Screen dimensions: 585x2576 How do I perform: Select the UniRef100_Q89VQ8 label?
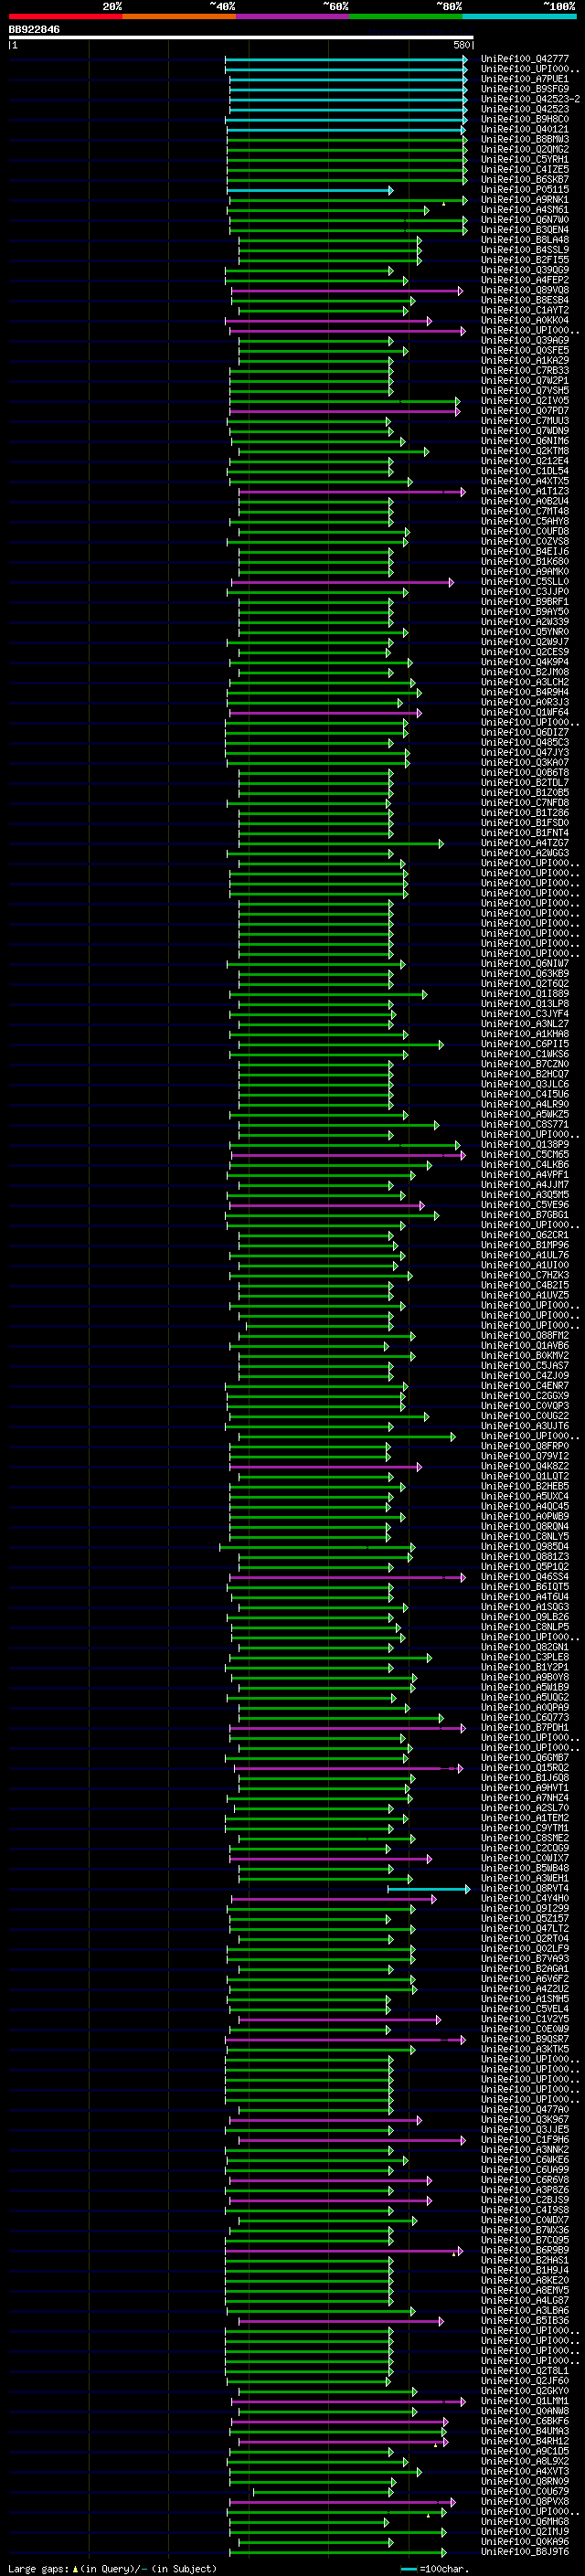click(x=525, y=290)
